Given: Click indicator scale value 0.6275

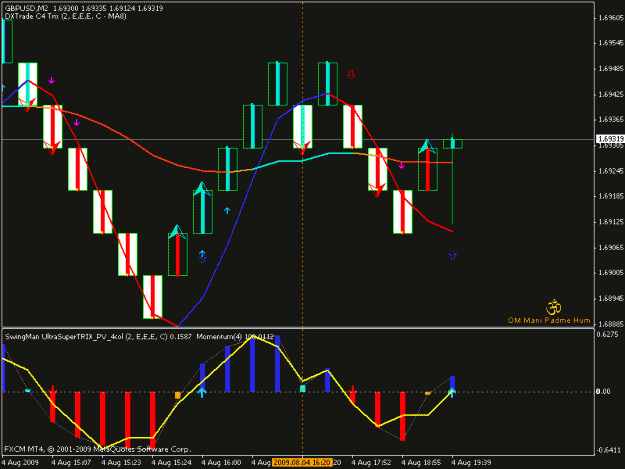Looking at the screenshot, I should click(607, 335).
